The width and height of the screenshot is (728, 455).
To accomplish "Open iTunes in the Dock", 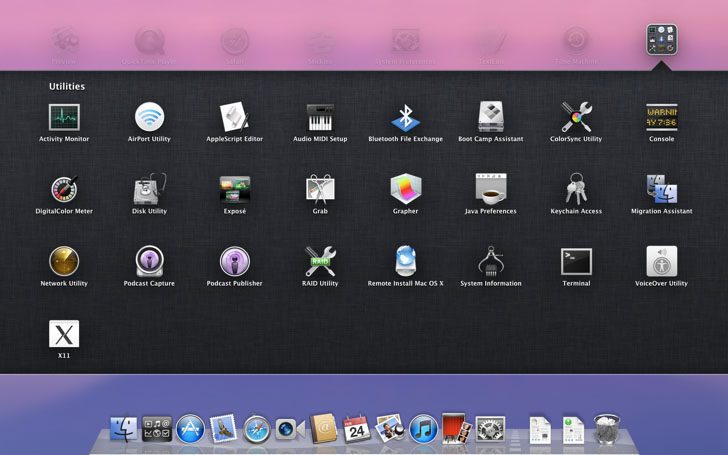I will tap(423, 429).
